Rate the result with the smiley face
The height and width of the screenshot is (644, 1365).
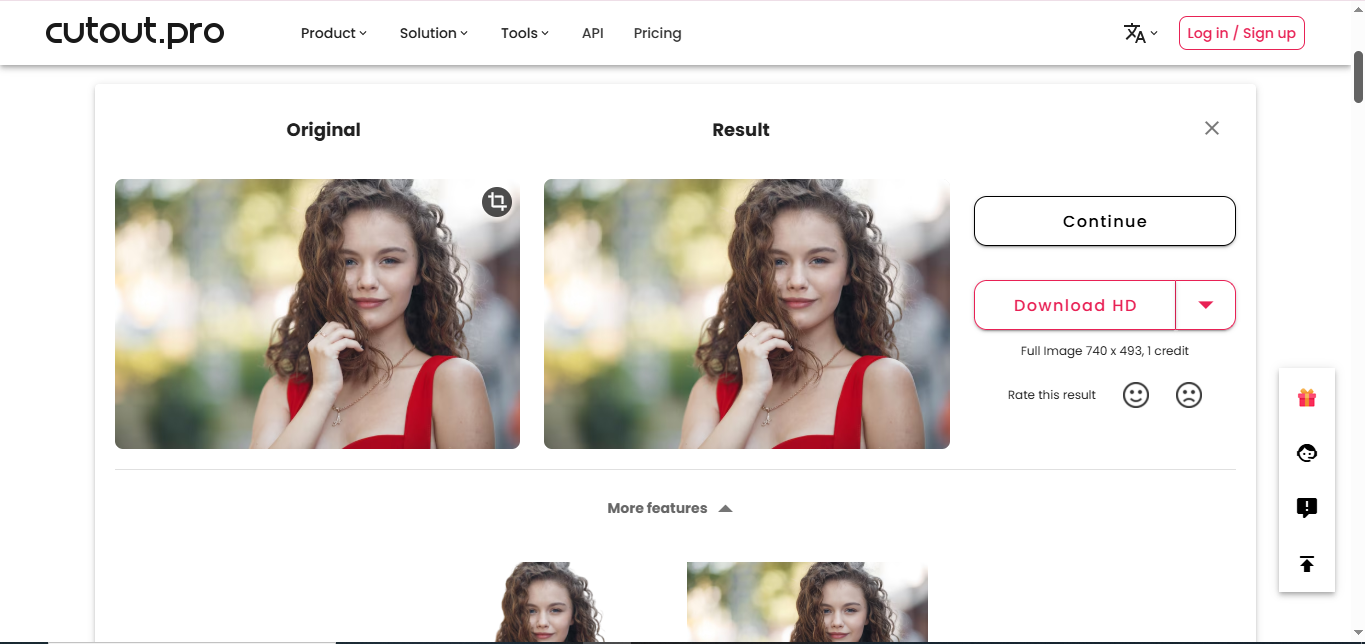pos(1135,394)
